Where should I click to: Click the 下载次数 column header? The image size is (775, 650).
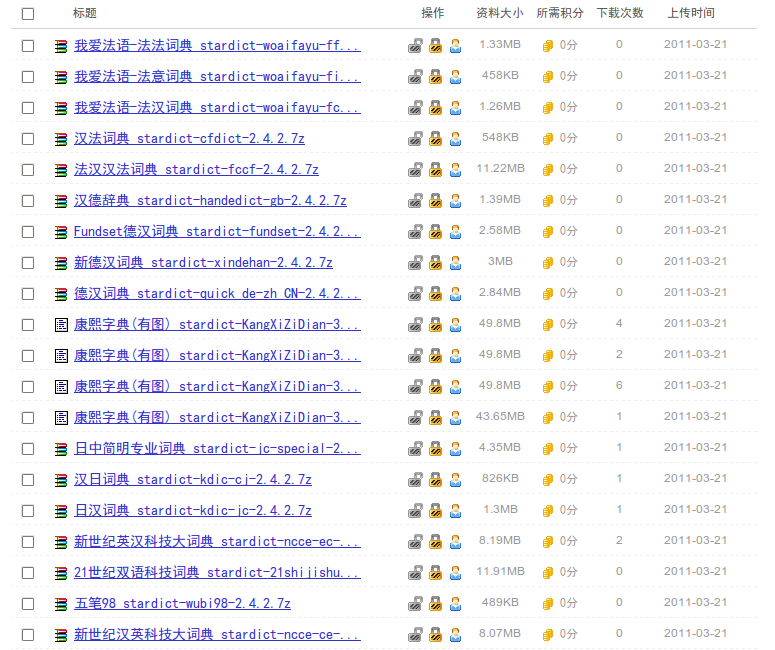620,13
